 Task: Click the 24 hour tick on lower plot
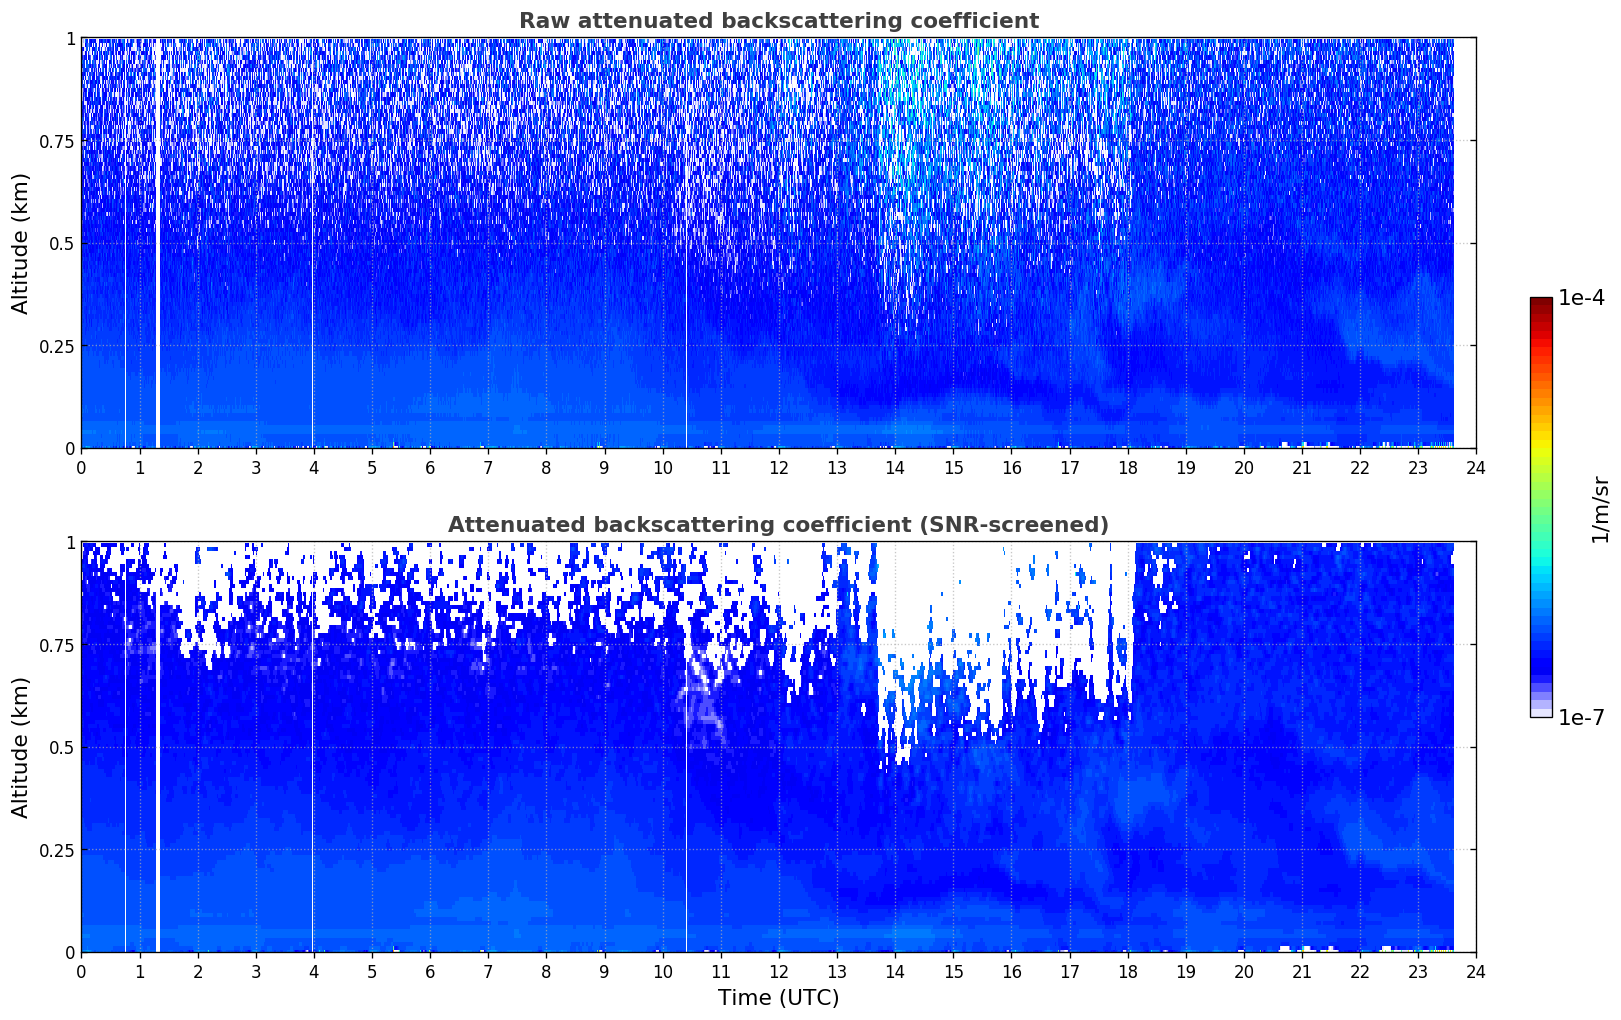(1475, 971)
